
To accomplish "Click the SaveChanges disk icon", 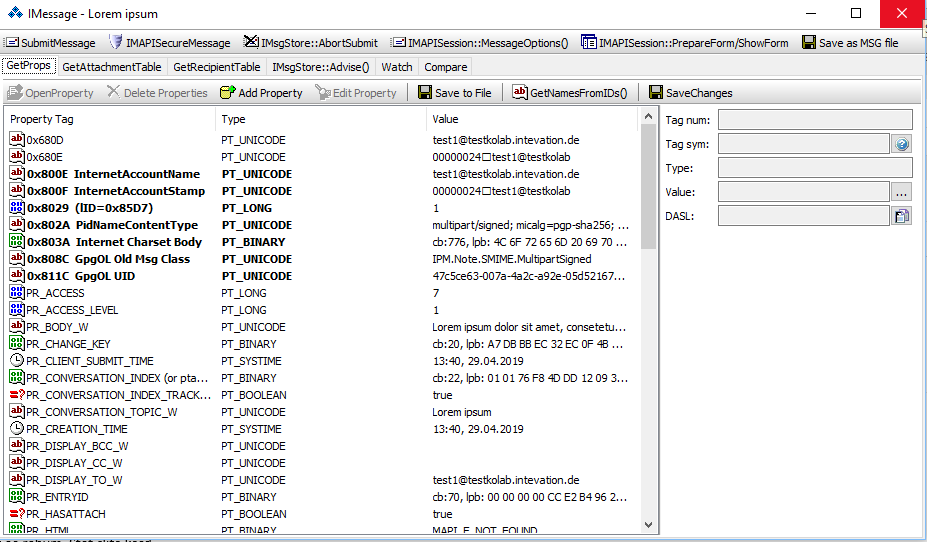I will coord(656,93).
